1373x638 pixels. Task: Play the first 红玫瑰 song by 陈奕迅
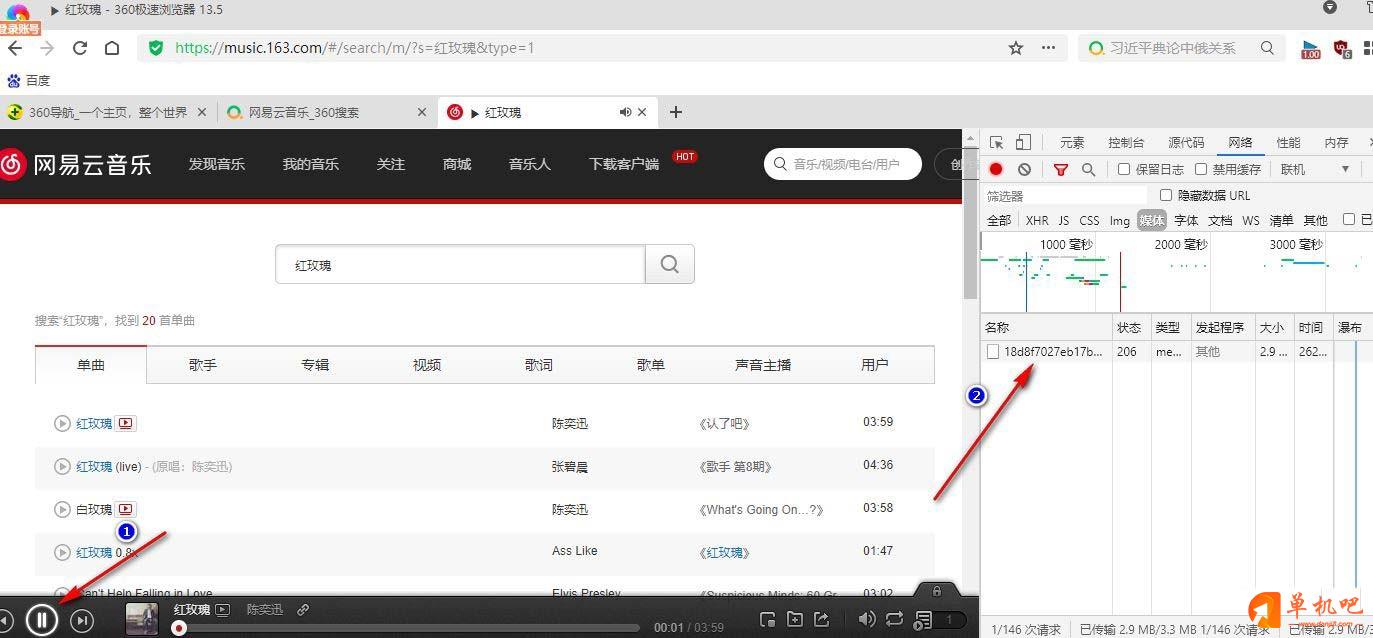pos(62,424)
